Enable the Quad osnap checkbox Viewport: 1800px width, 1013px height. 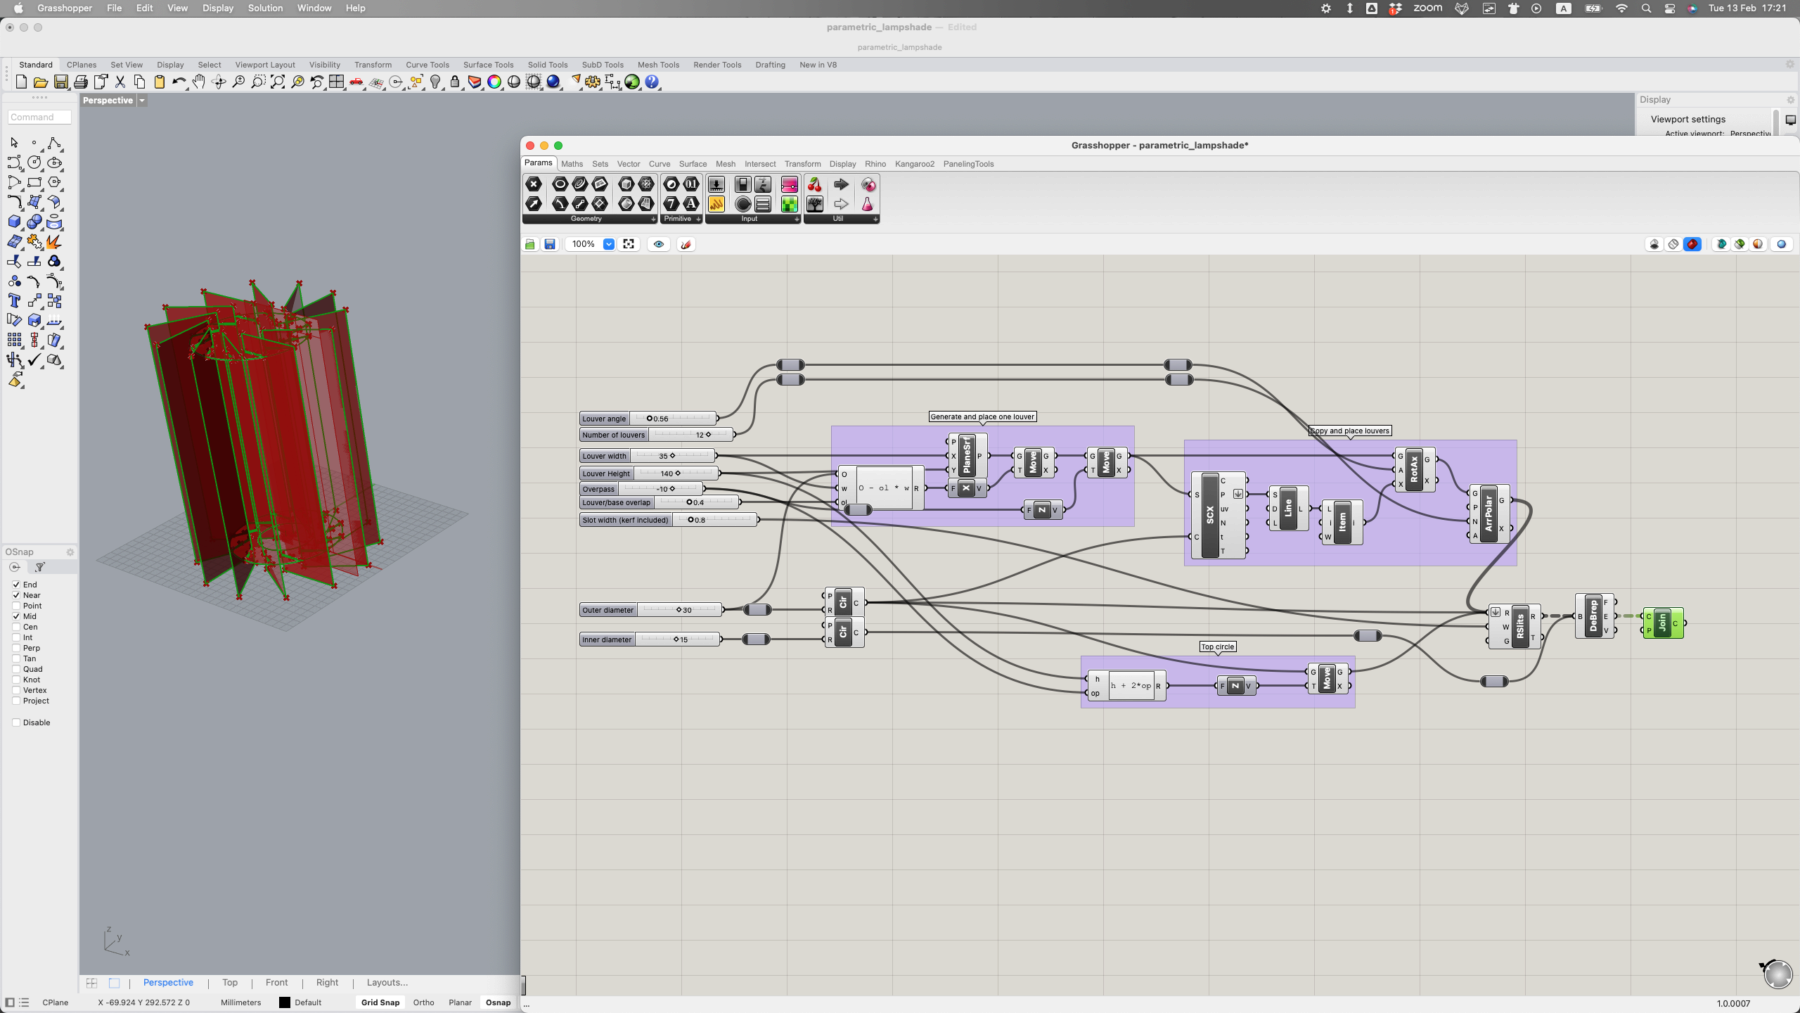click(x=16, y=669)
